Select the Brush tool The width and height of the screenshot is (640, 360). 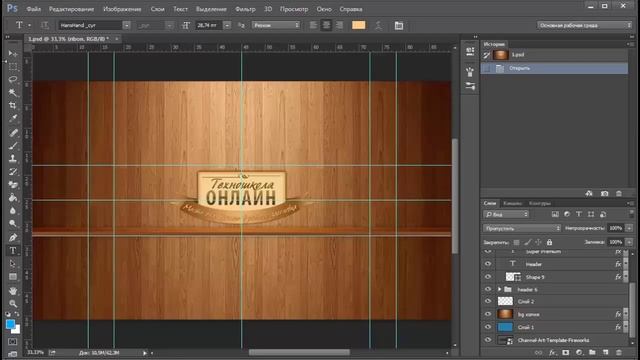[x=13, y=145]
